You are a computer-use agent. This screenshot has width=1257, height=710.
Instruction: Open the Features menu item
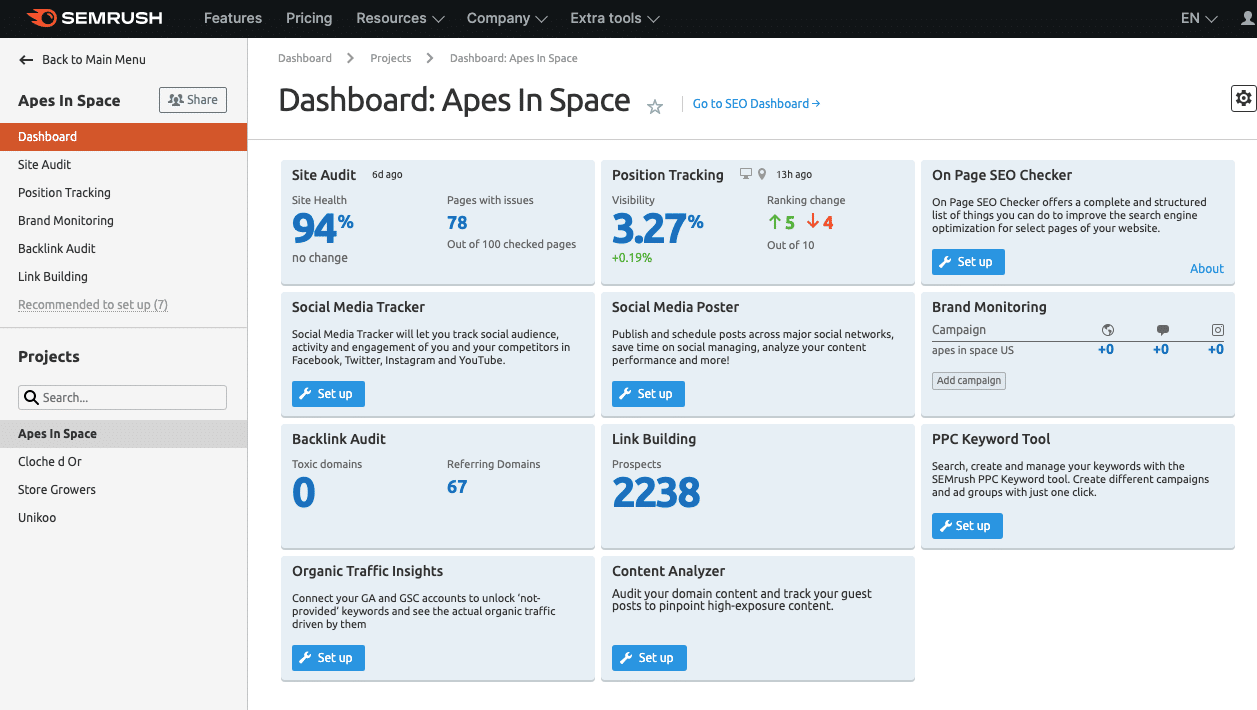[233, 18]
